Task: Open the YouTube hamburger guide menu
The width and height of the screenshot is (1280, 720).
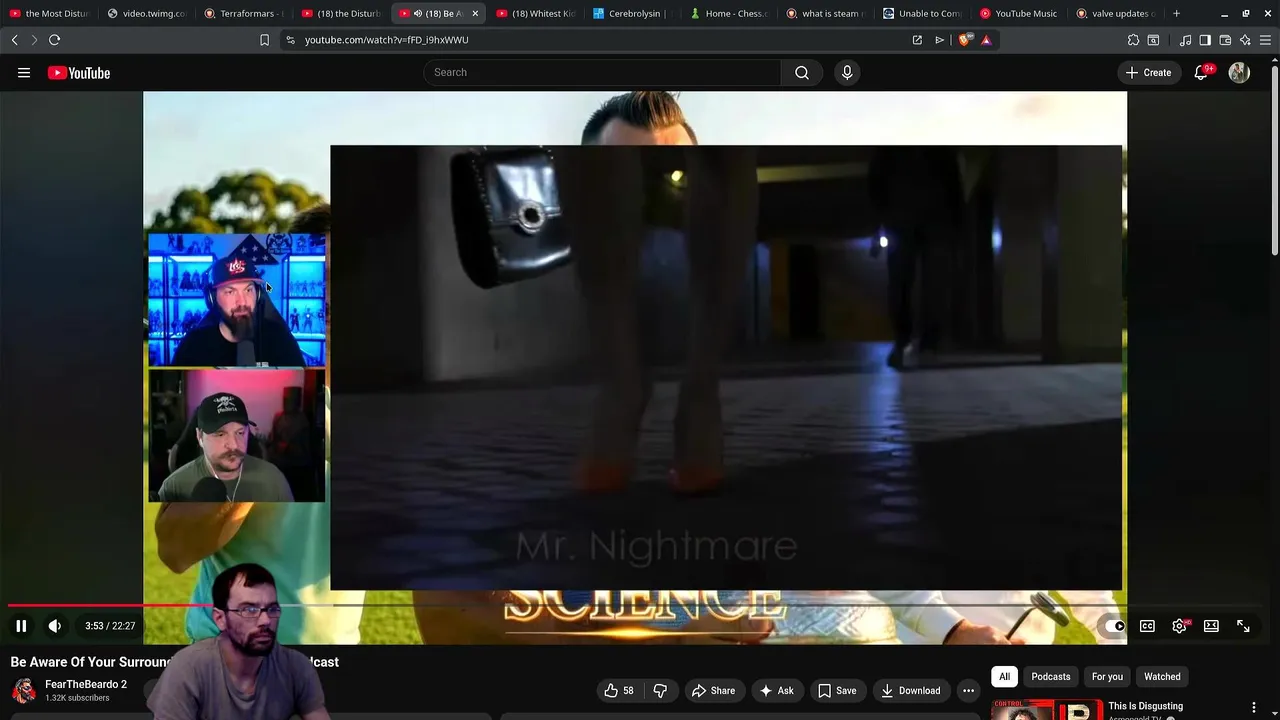Action: (x=24, y=73)
